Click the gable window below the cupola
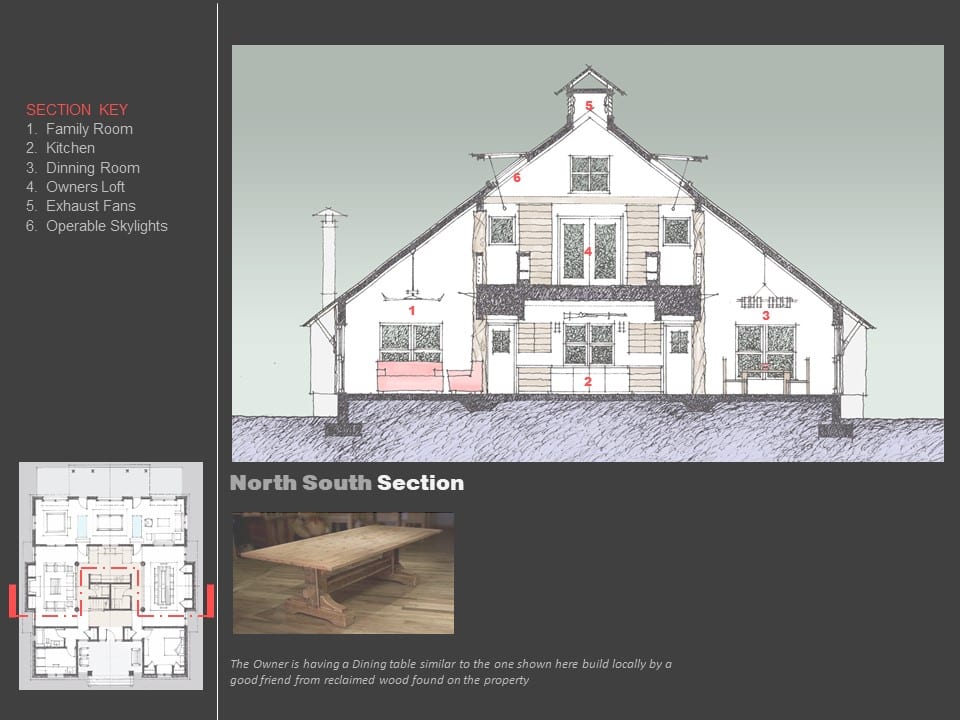 click(x=590, y=174)
